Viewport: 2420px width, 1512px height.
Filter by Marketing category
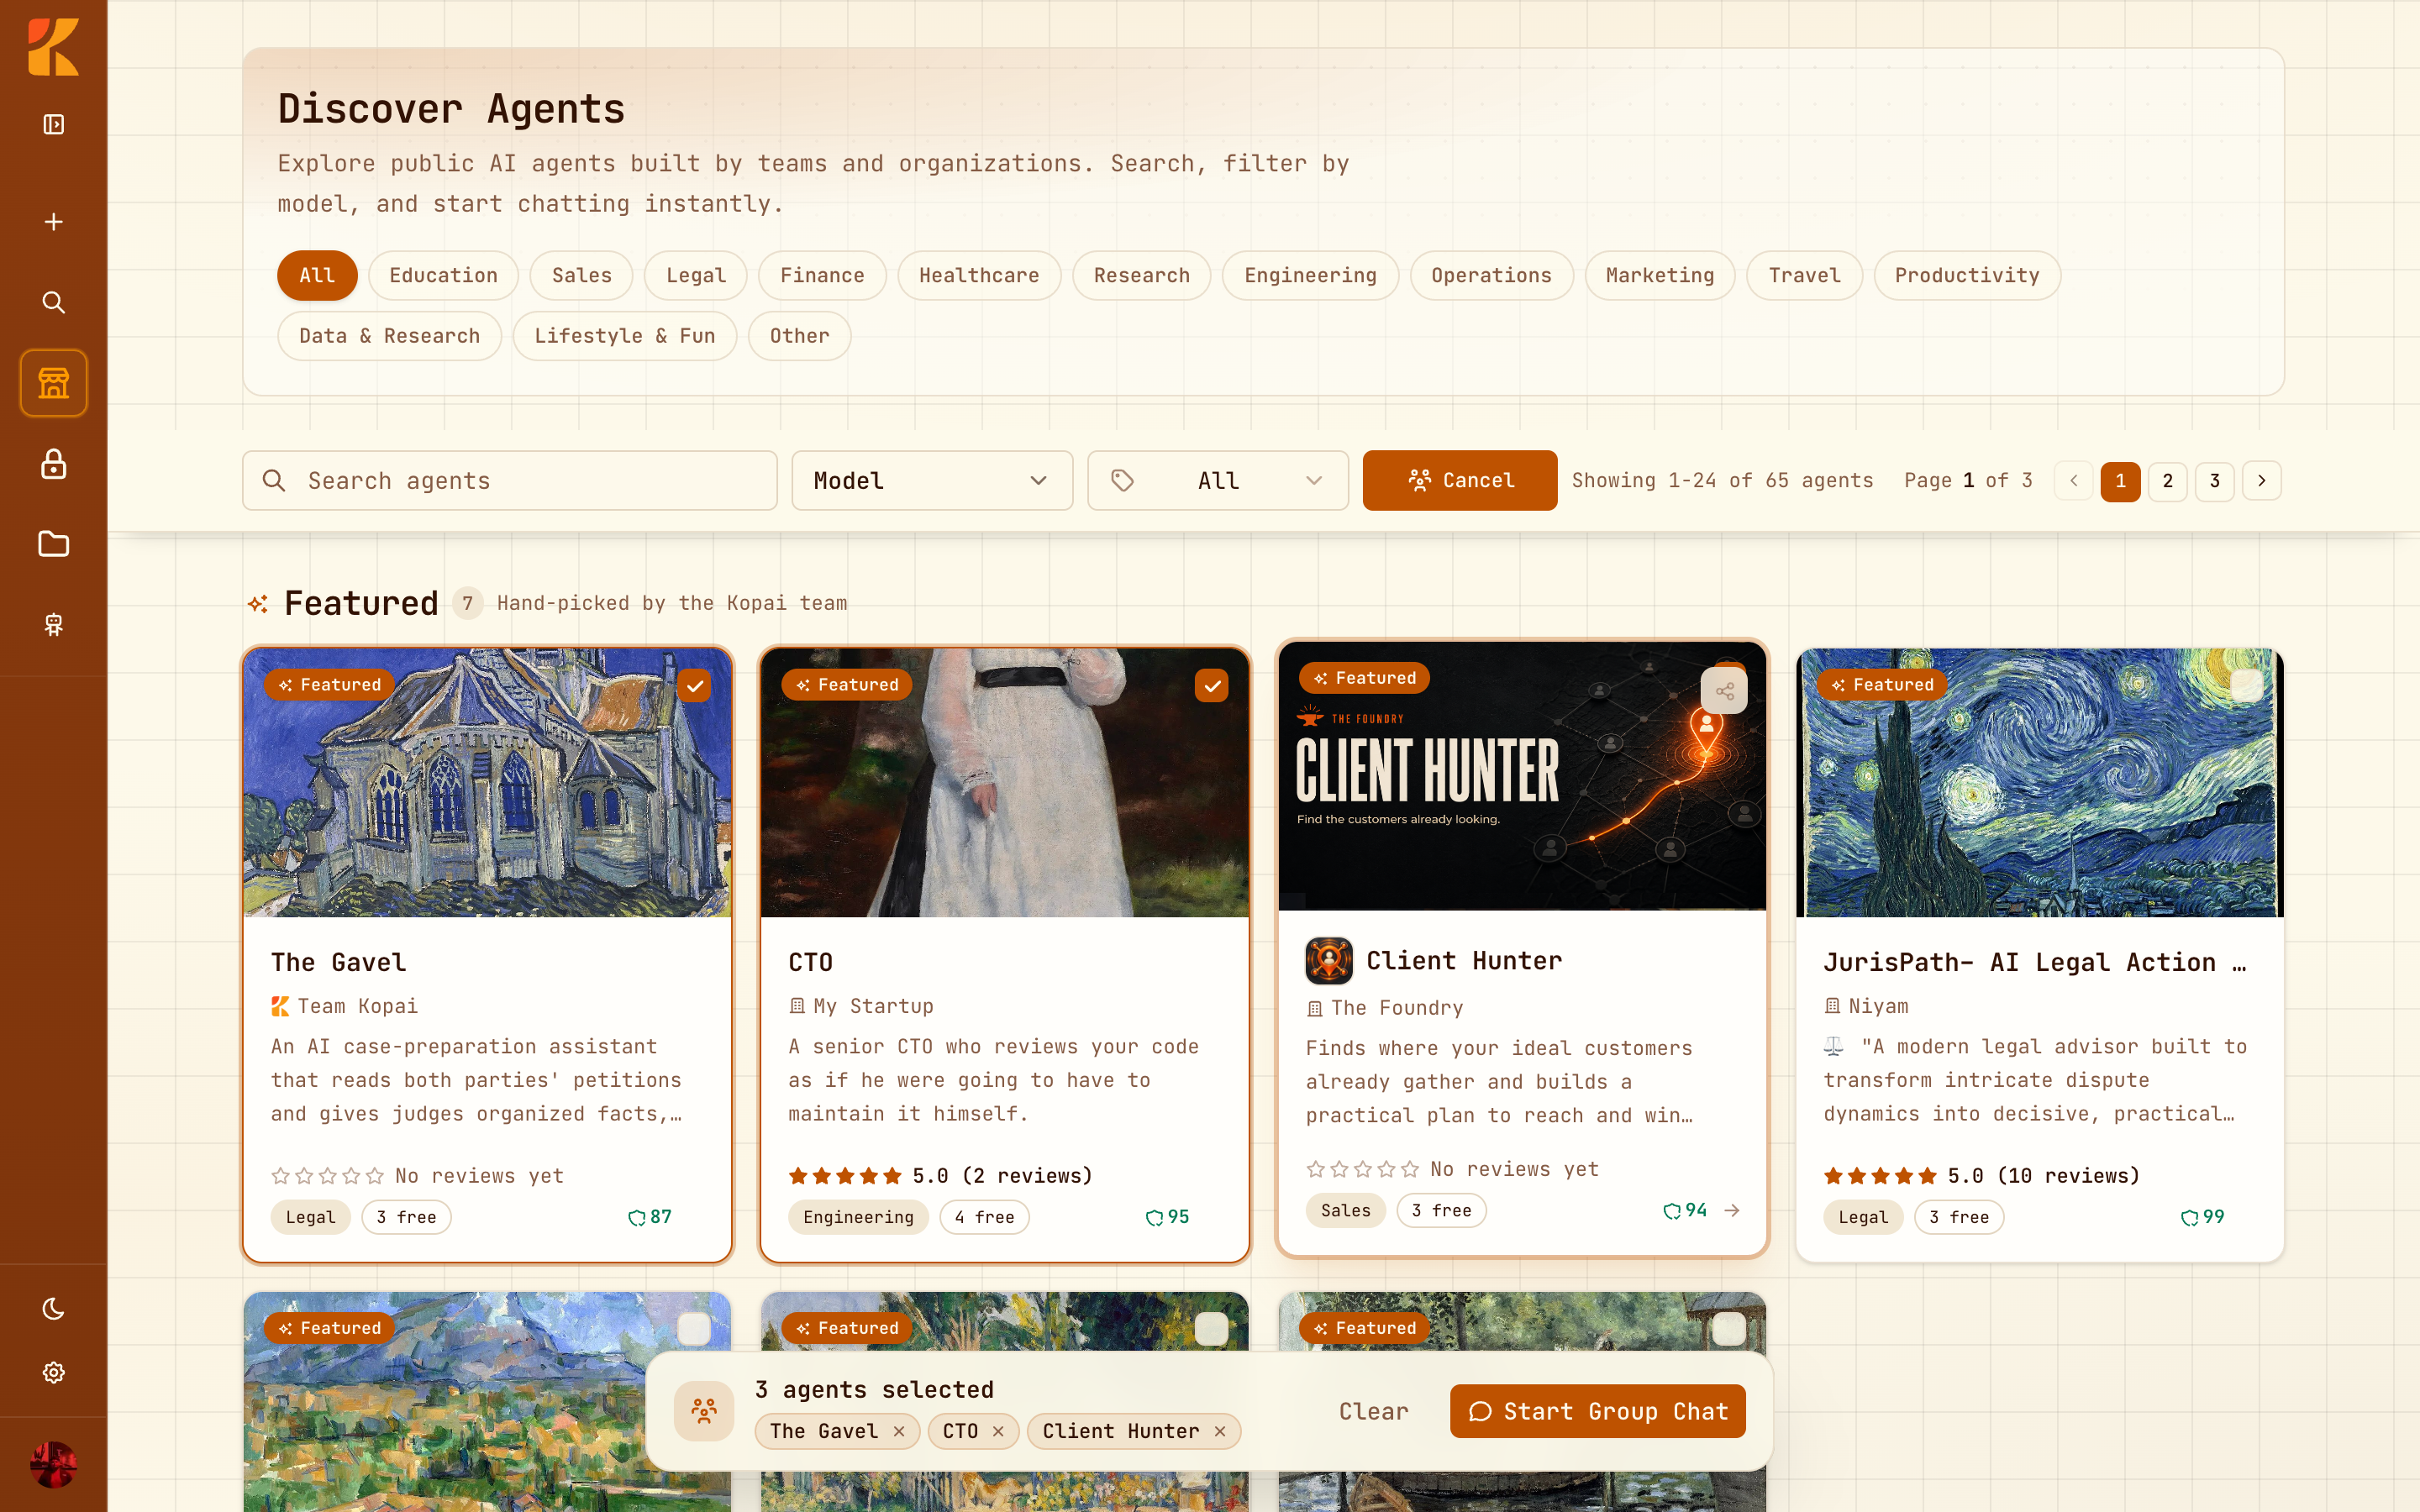coord(1660,275)
